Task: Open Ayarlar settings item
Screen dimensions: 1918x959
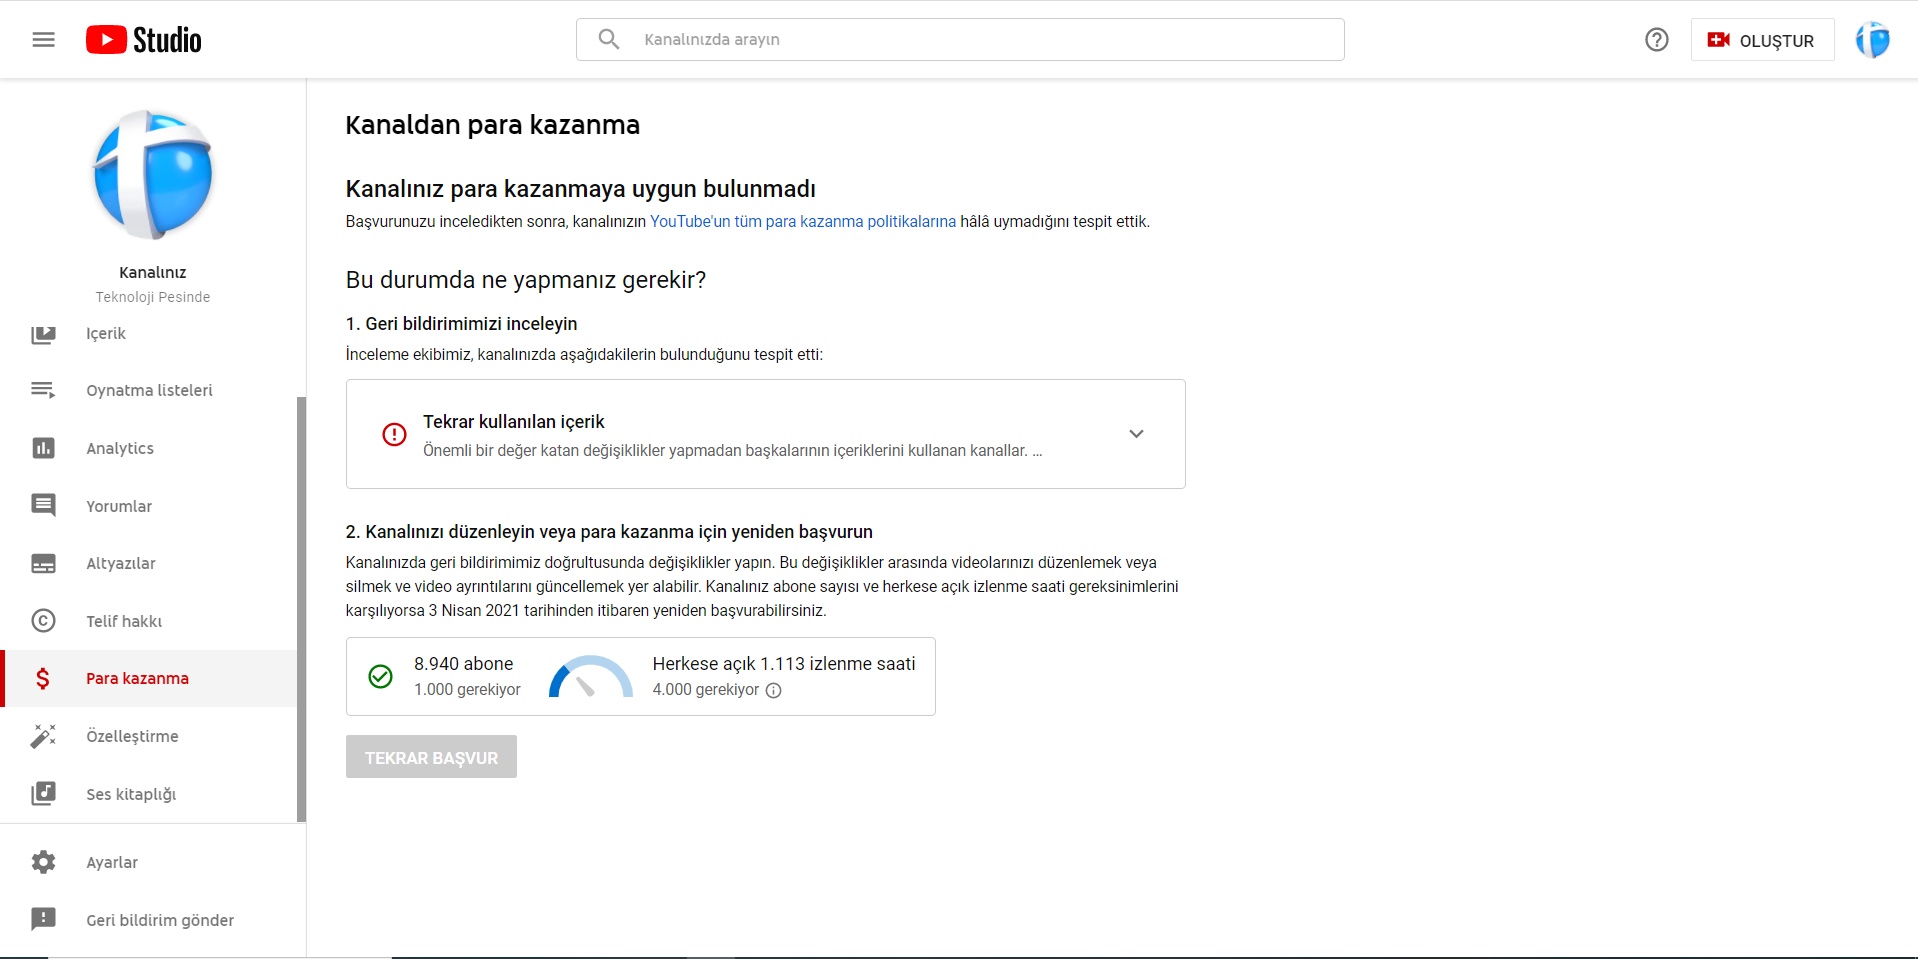Action: point(152,862)
